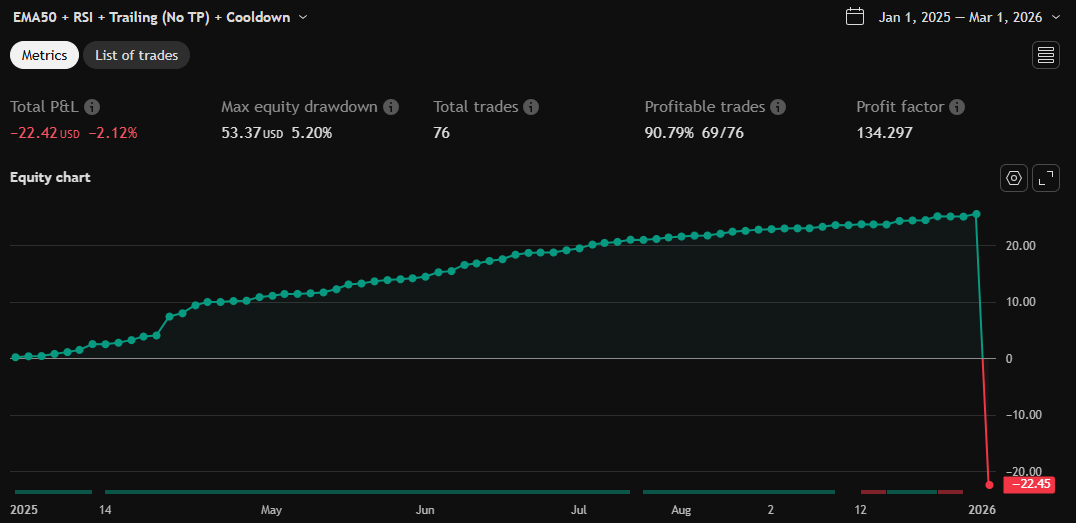Switch to the List of trades tab

click(137, 56)
